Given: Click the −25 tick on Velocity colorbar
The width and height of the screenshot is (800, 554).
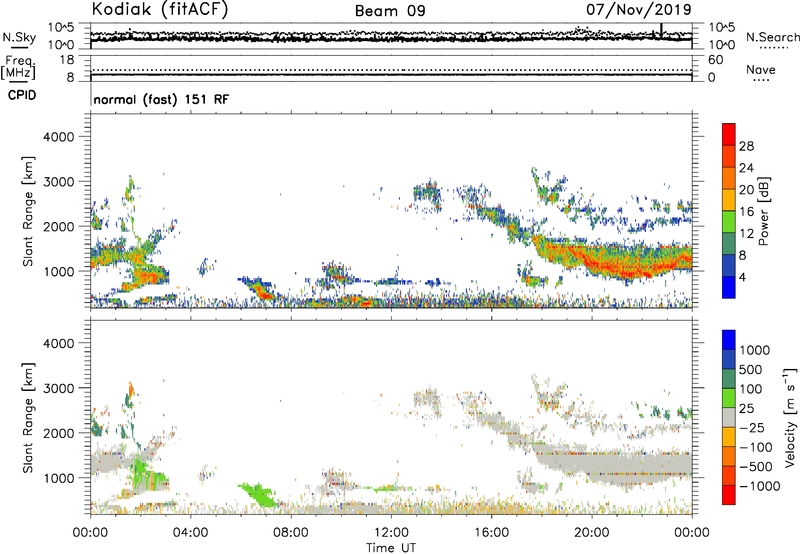Looking at the screenshot, I should point(752,427).
